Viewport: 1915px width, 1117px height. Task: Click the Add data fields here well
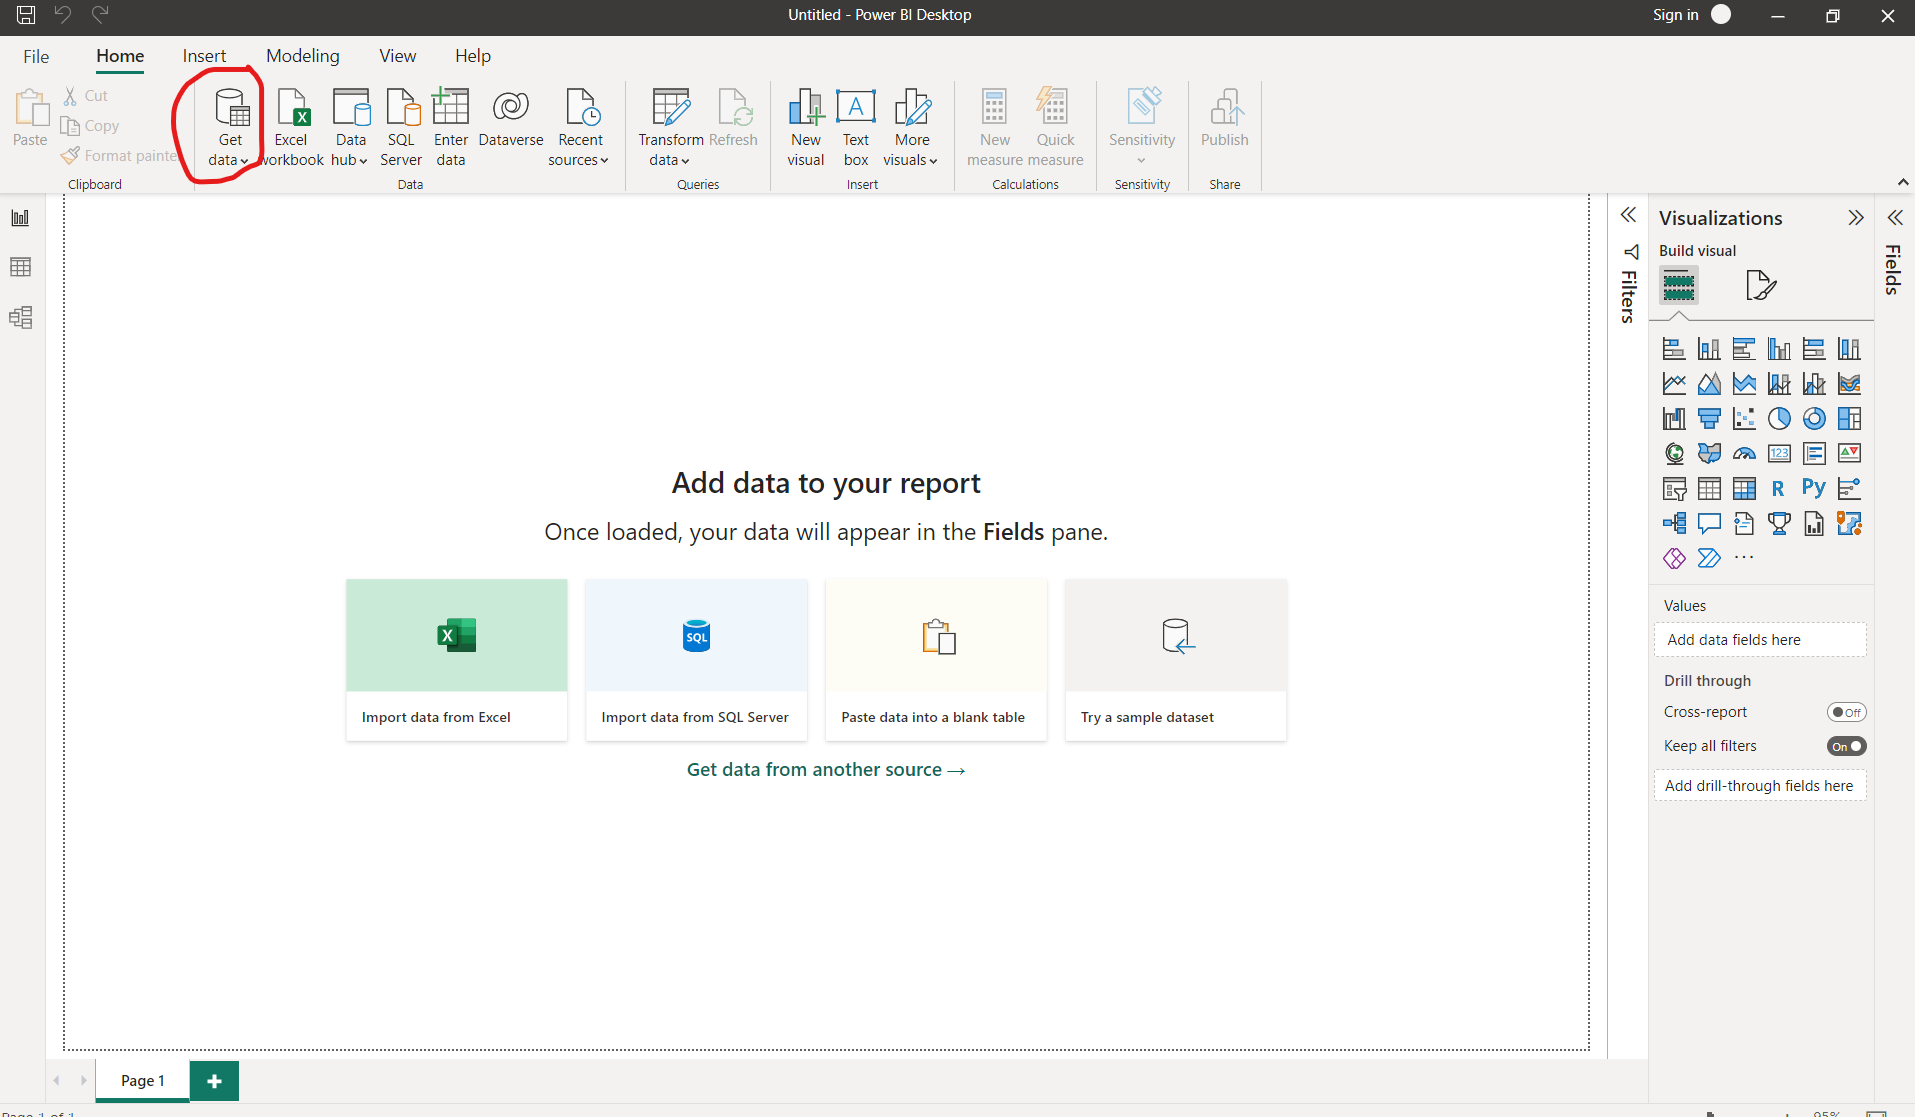click(x=1760, y=640)
